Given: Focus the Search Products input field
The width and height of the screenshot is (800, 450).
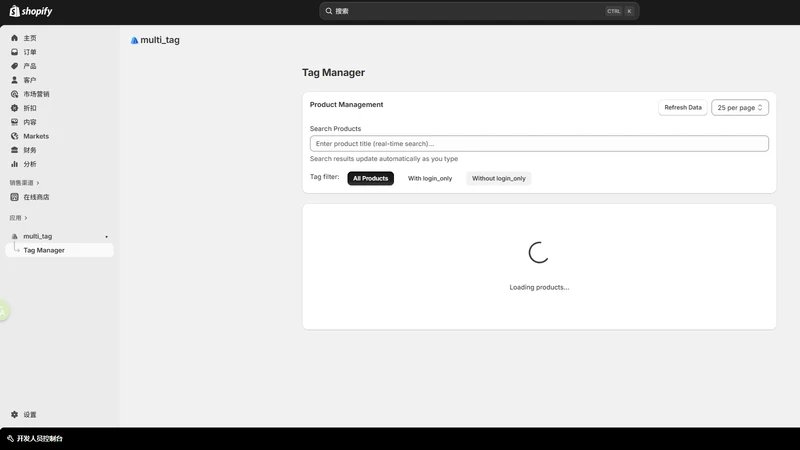Looking at the screenshot, I should (x=539, y=143).
